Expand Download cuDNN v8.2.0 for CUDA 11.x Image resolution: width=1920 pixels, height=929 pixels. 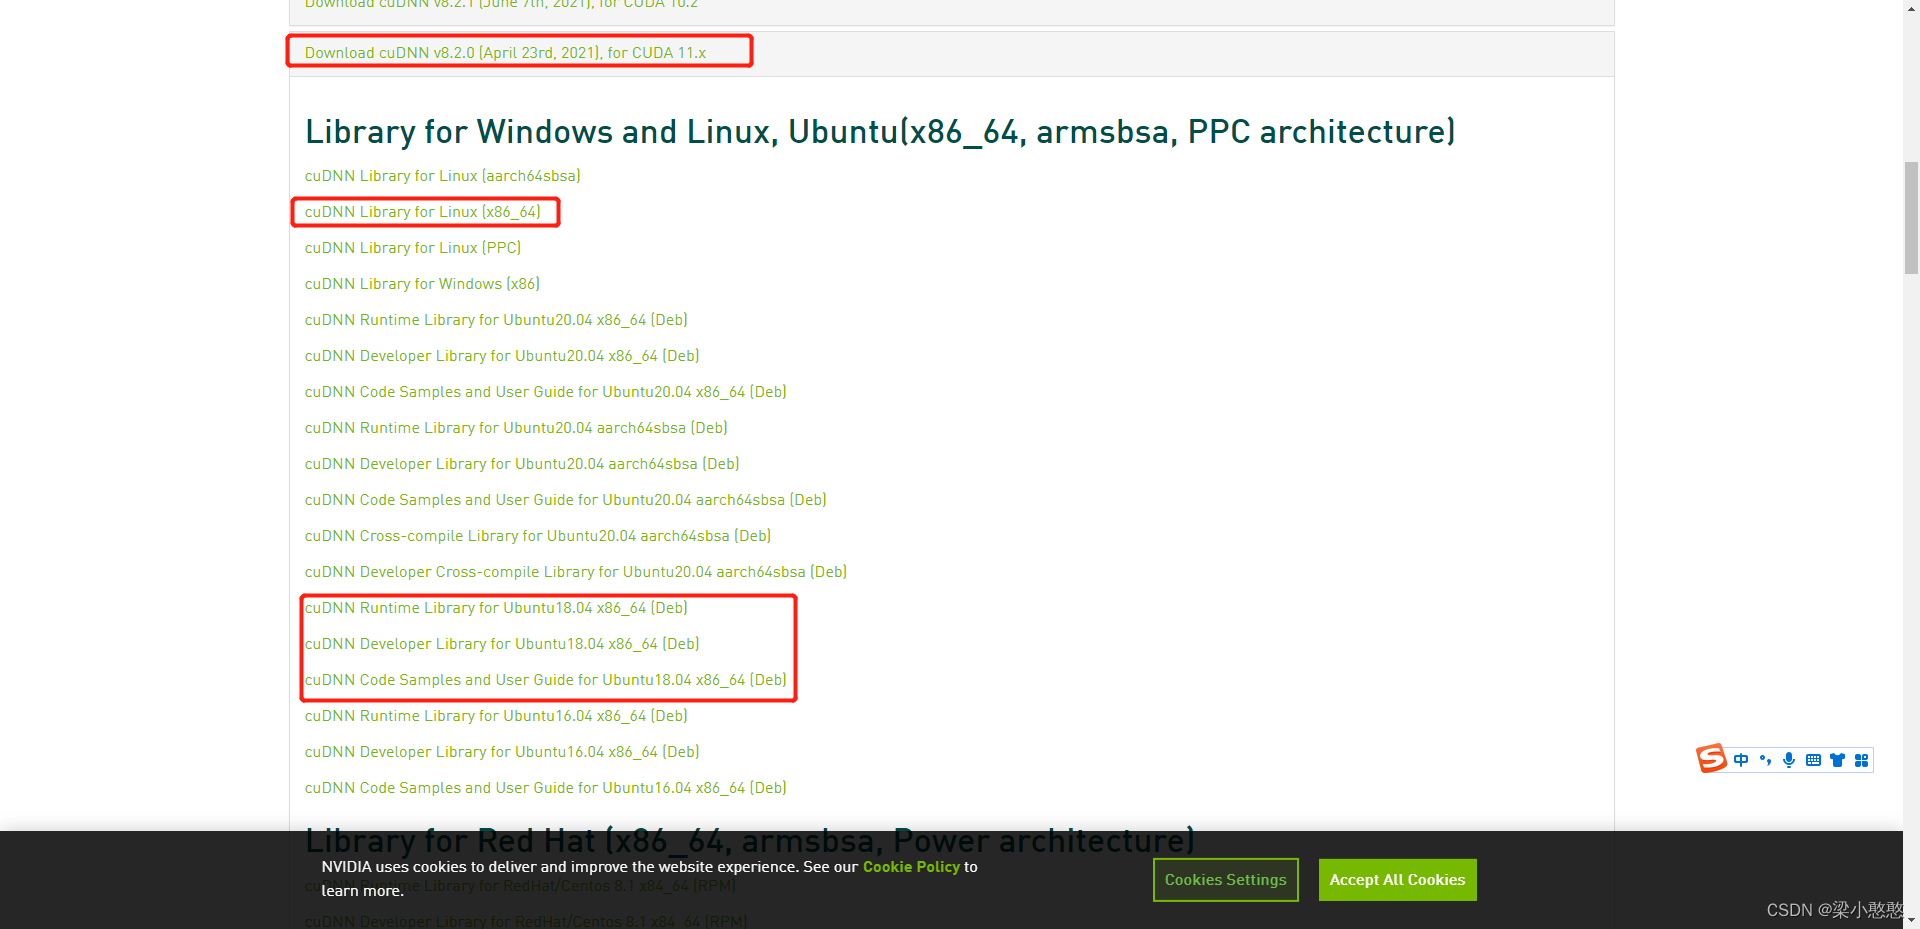505,53
